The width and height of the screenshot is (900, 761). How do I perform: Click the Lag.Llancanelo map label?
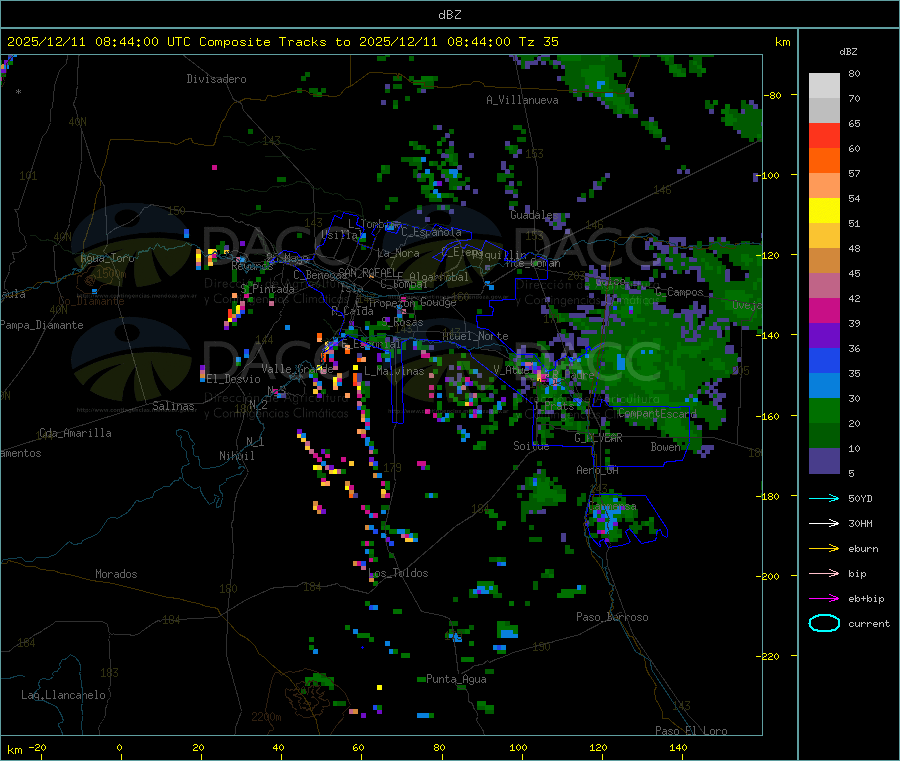pos(64,695)
